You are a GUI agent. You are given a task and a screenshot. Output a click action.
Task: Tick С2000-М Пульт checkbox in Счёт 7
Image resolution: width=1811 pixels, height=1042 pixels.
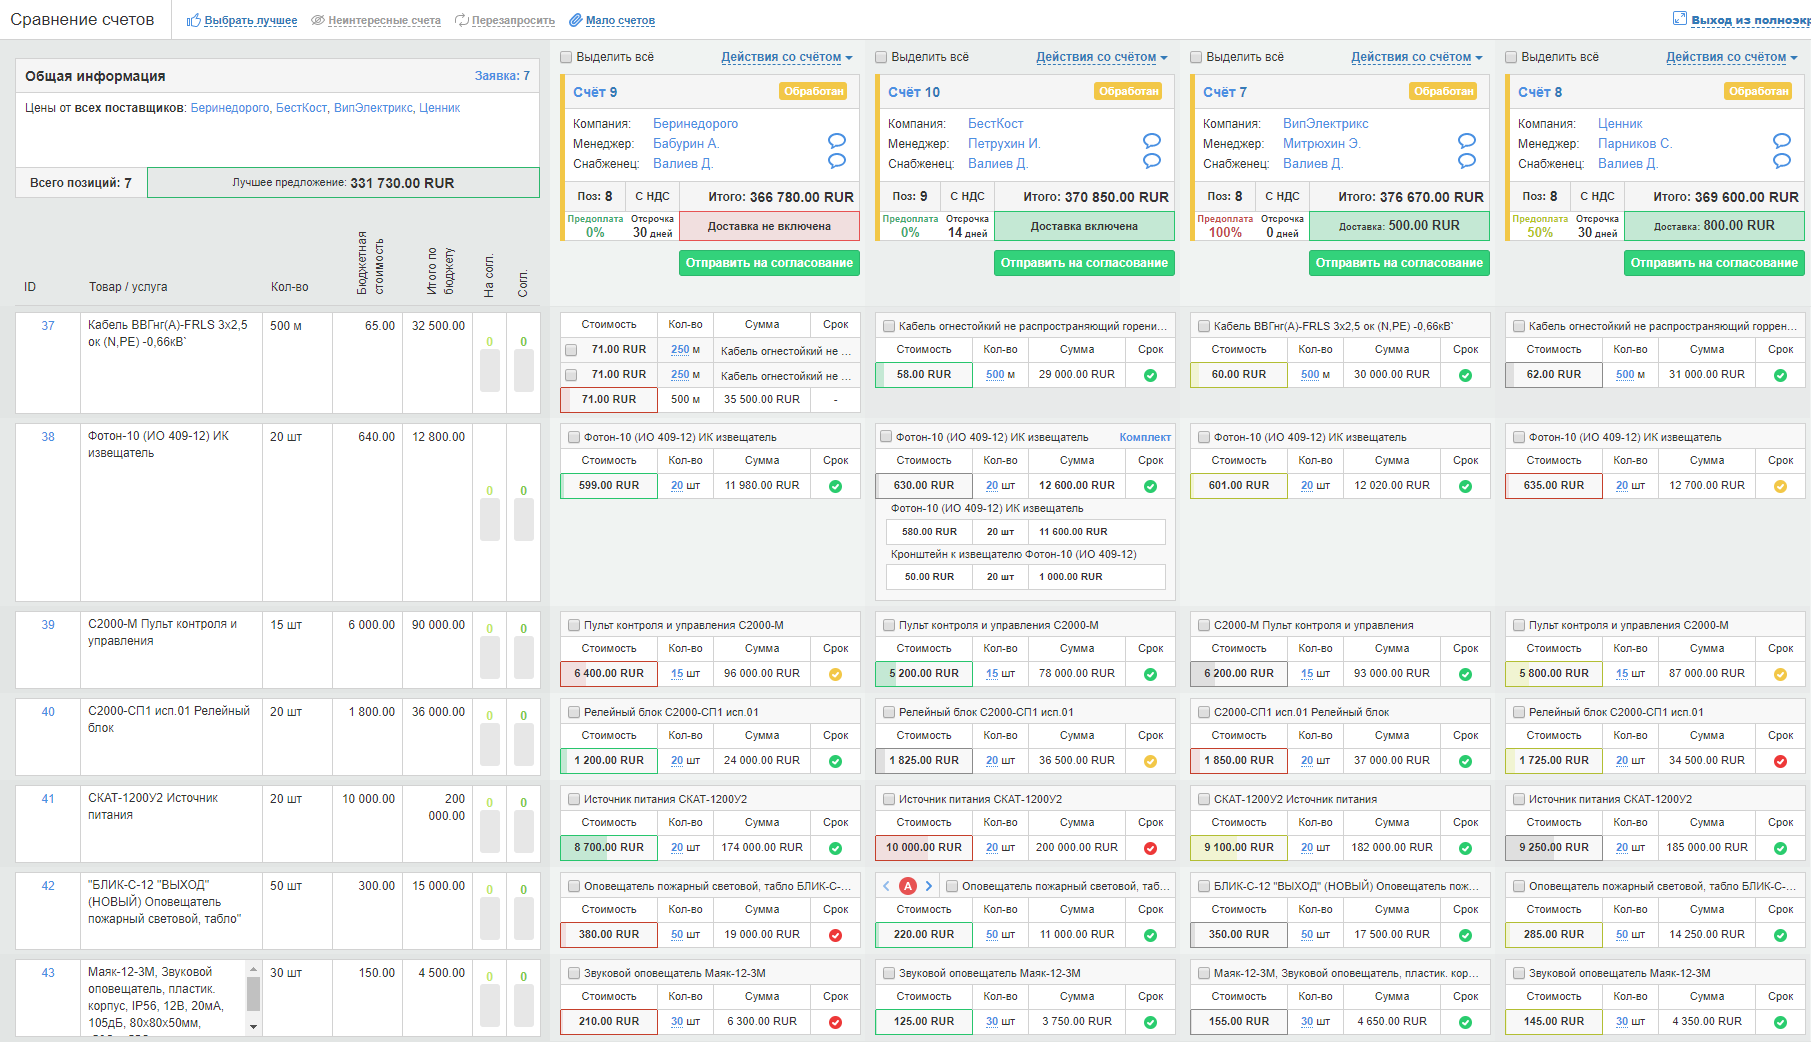[1204, 625]
